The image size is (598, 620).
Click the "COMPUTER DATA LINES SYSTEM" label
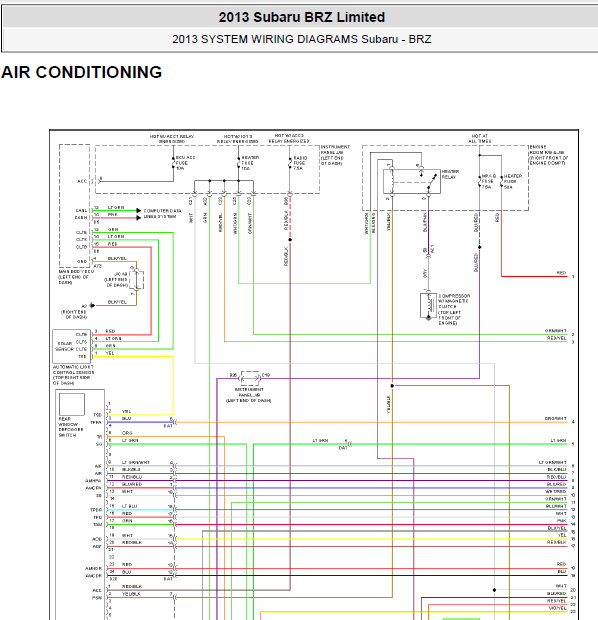tap(162, 214)
